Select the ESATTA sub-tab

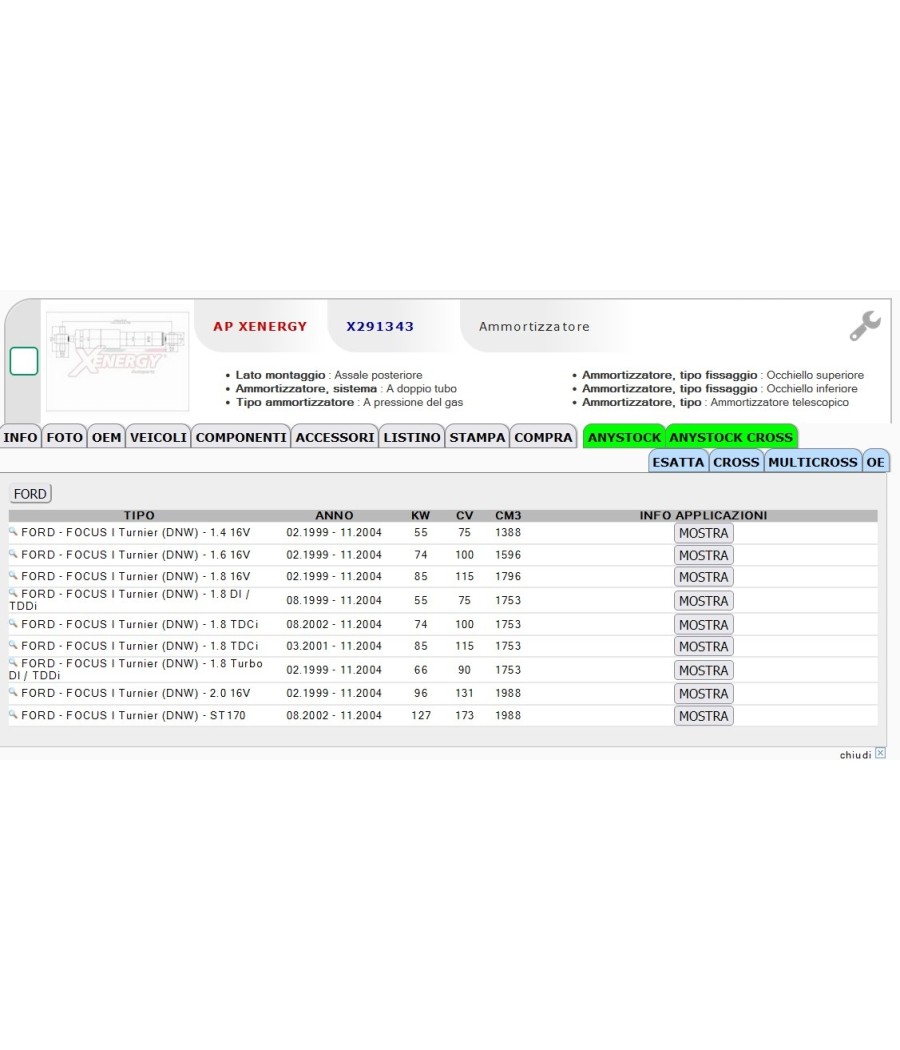point(678,462)
